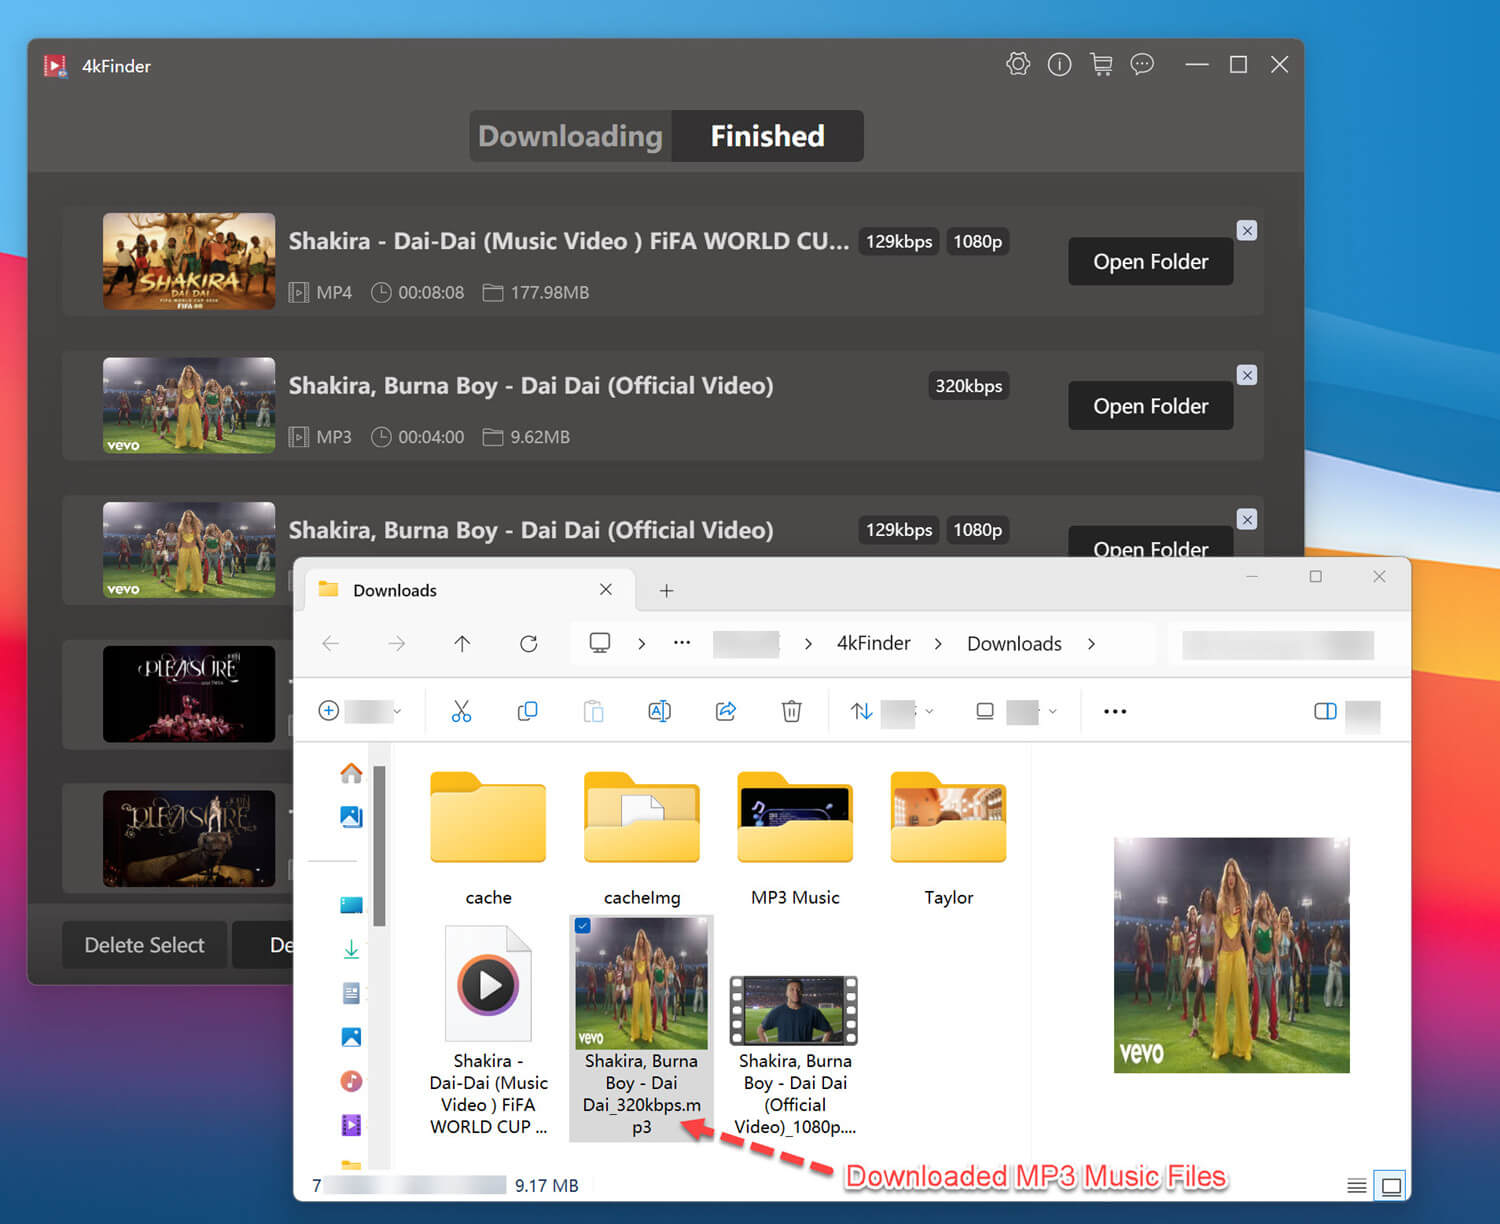This screenshot has height=1224, width=1500.
Task: Open the View layout dropdown
Action: [1016, 711]
